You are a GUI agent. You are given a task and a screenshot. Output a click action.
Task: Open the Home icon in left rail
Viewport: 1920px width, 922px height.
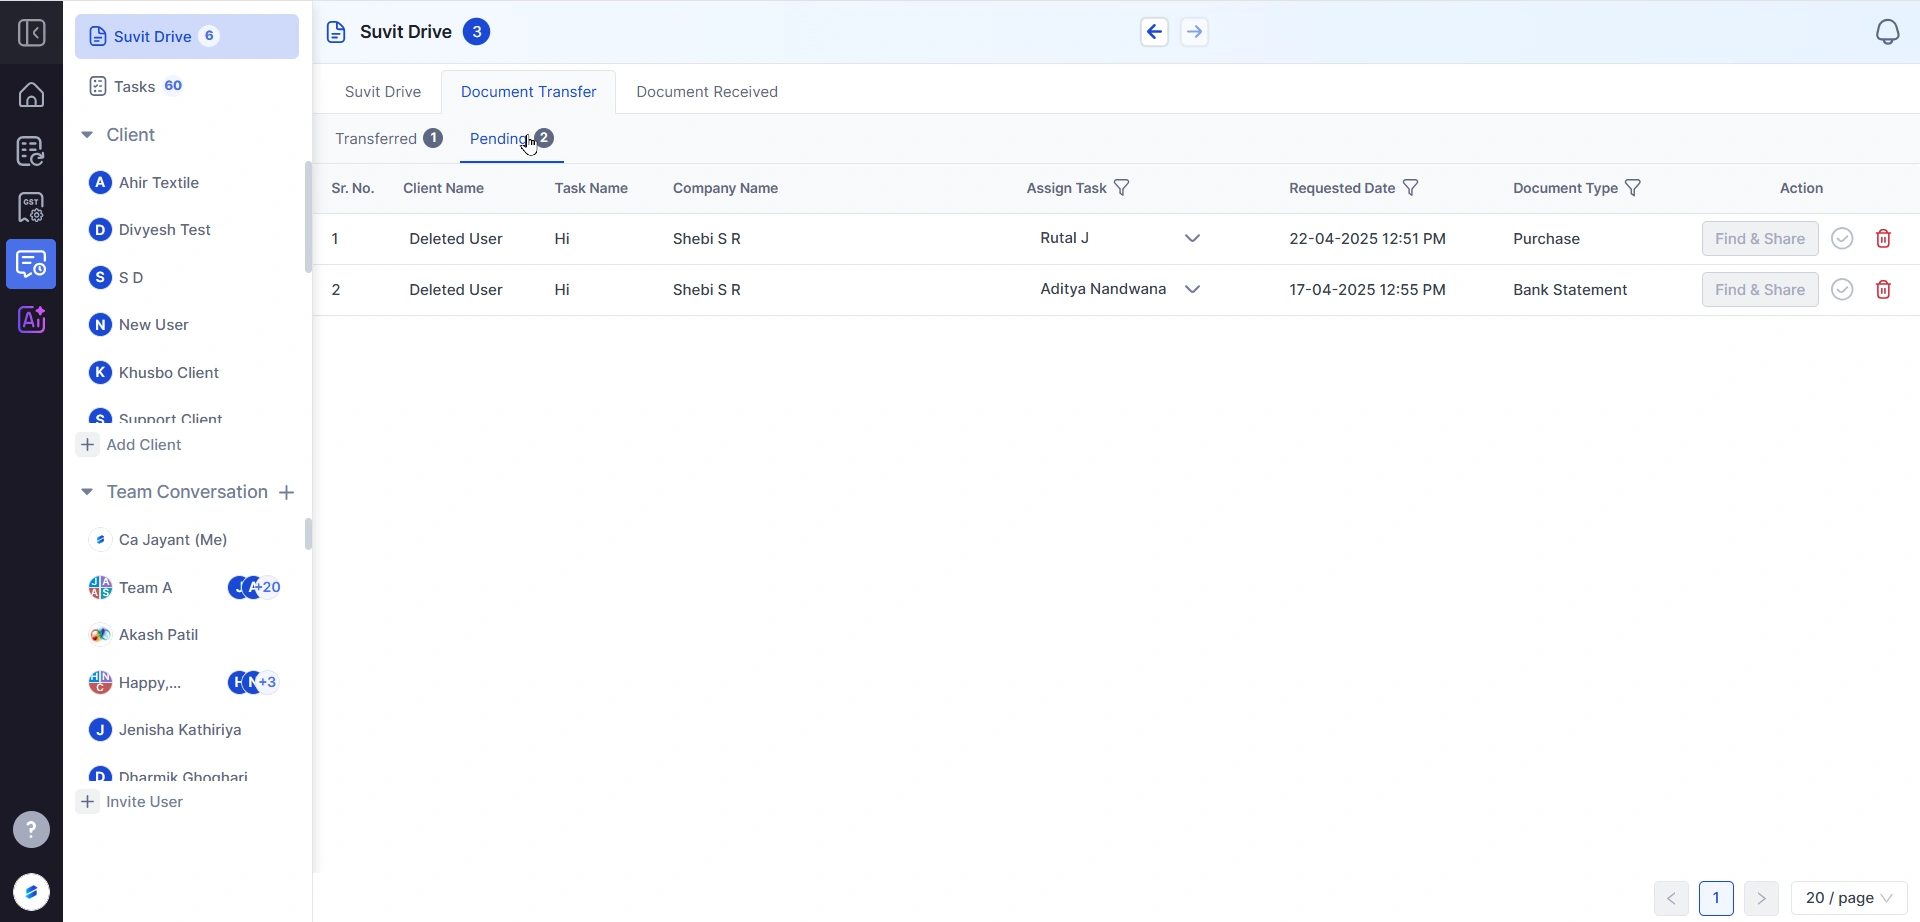(x=31, y=95)
